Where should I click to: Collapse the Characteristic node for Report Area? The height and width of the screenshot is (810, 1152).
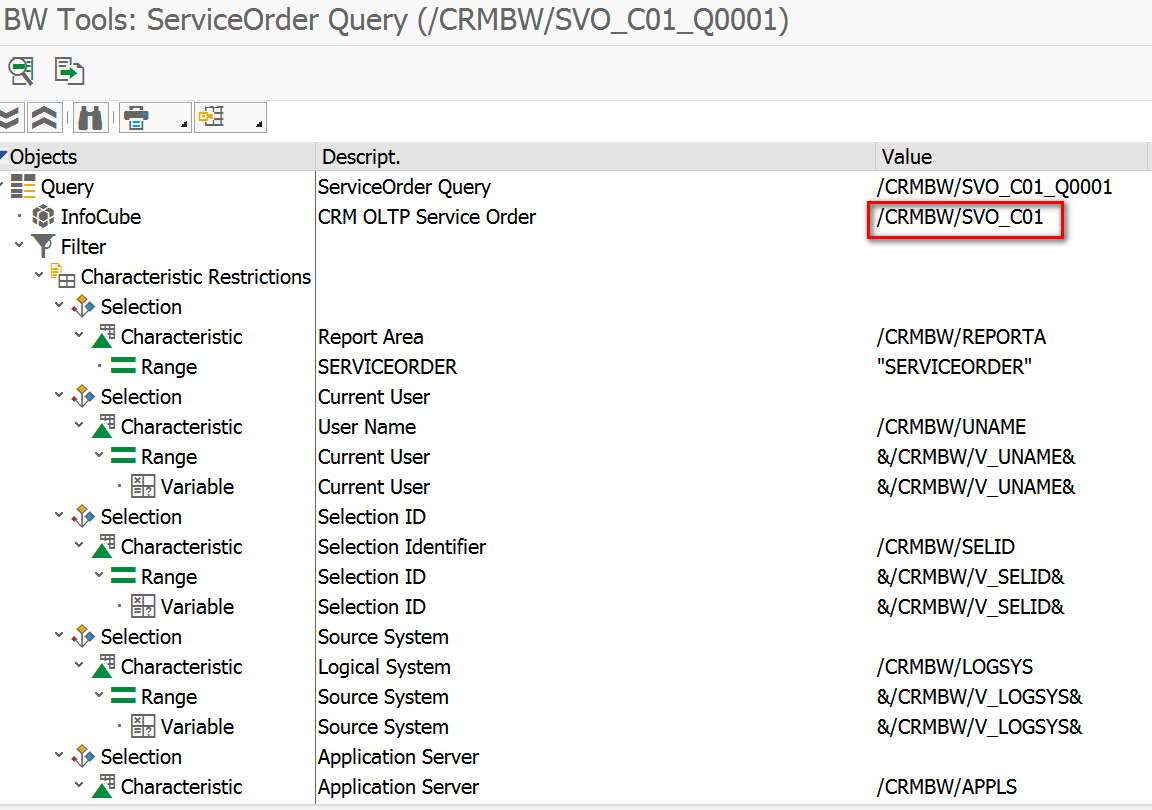[79, 334]
